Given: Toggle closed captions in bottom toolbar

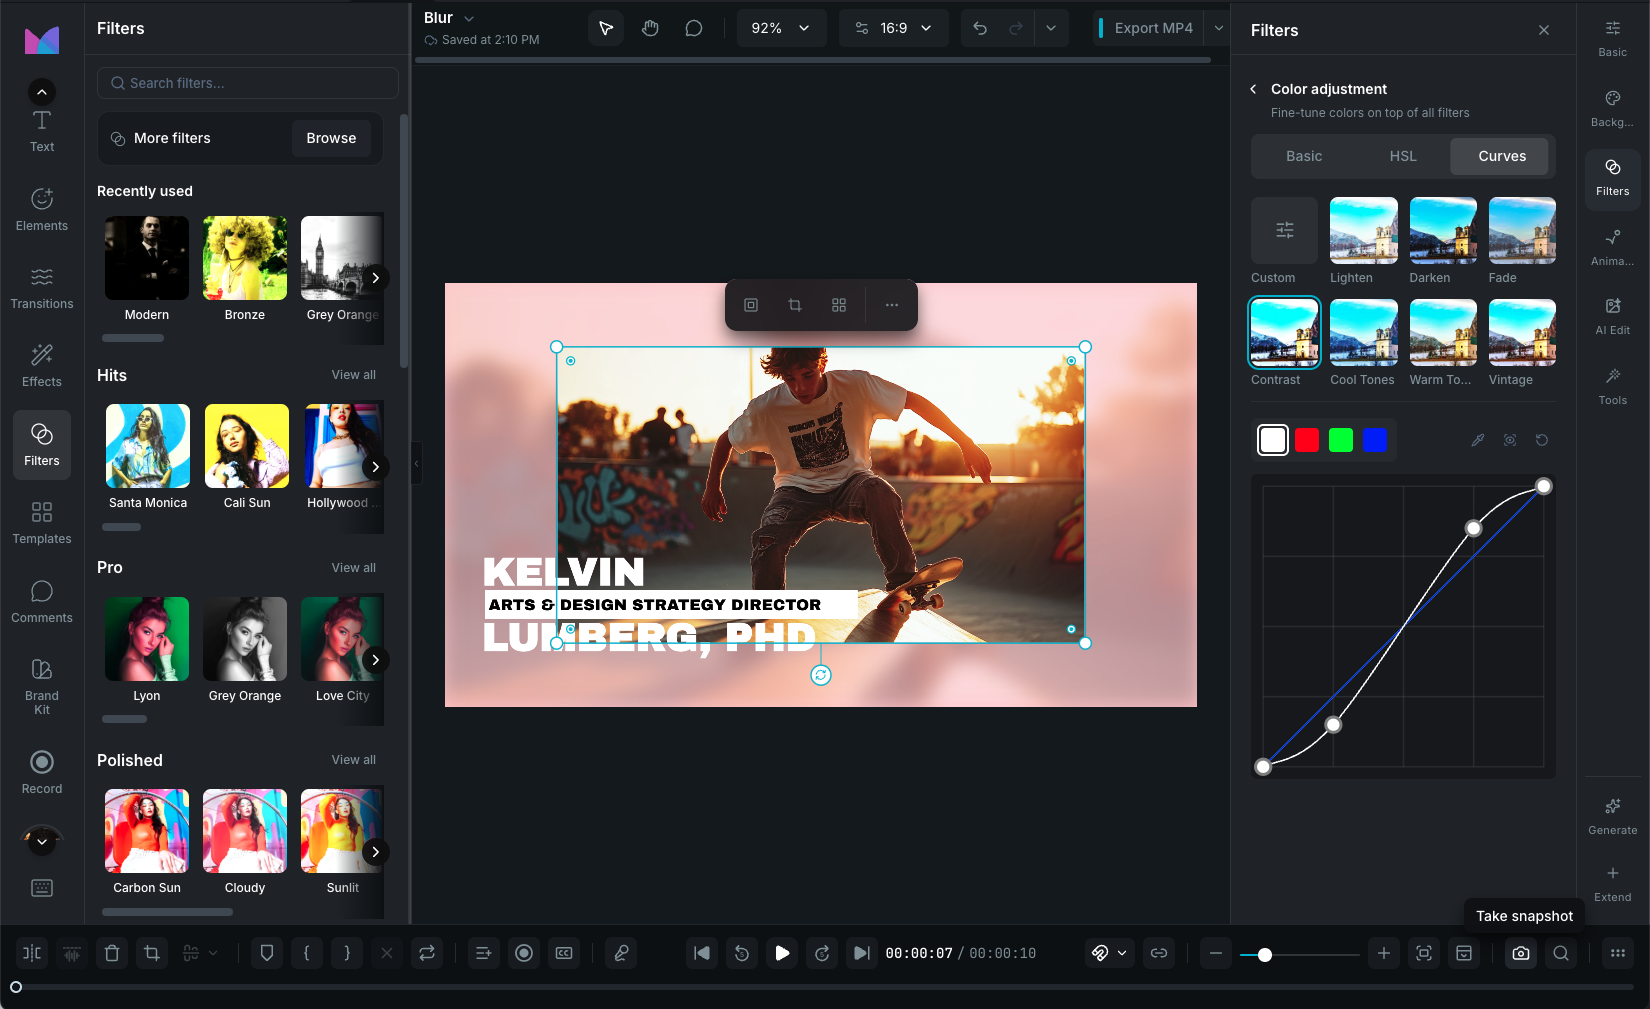Looking at the screenshot, I should tap(564, 953).
